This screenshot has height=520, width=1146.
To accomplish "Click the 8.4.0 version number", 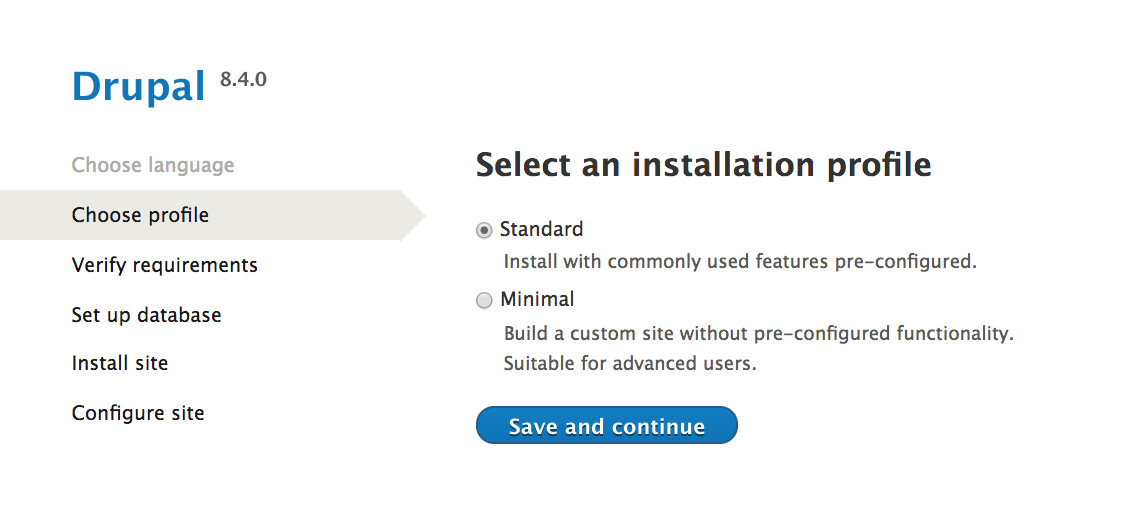I will 243,79.
